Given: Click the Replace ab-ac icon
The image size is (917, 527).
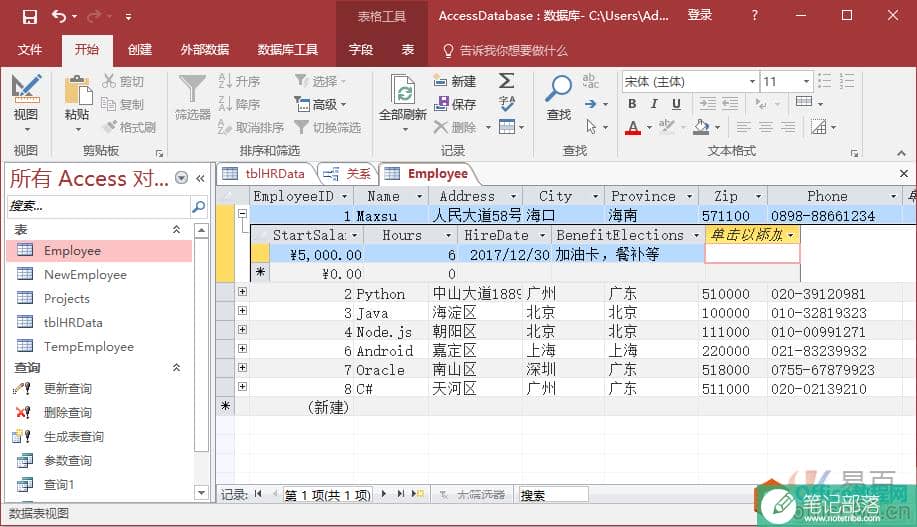Looking at the screenshot, I should 591,81.
